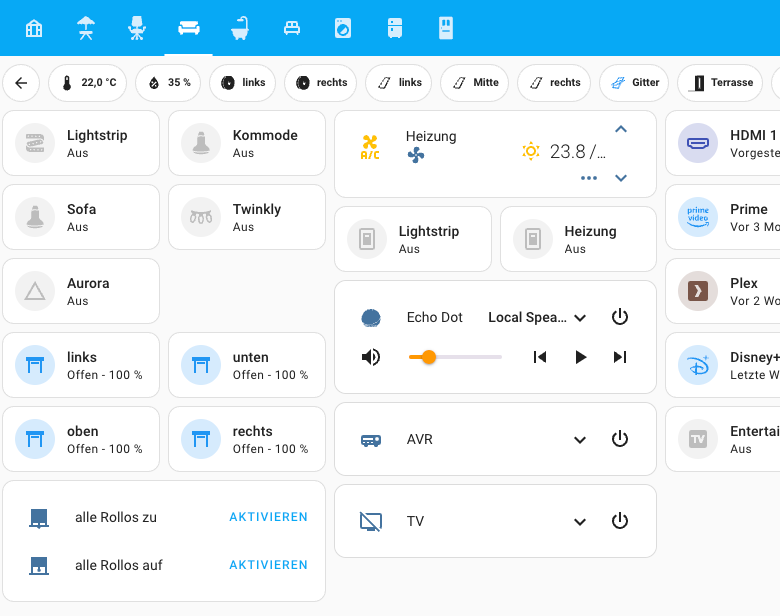Expand the TV source dropdown chevron
This screenshot has width=780, height=616.
[579, 521]
